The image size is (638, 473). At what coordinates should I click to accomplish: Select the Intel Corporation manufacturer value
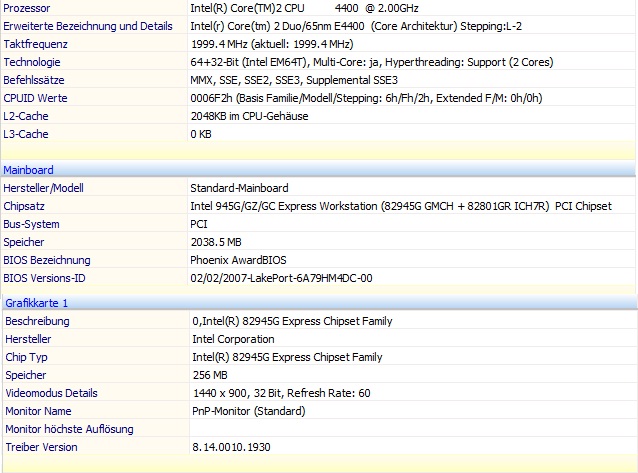click(234, 339)
